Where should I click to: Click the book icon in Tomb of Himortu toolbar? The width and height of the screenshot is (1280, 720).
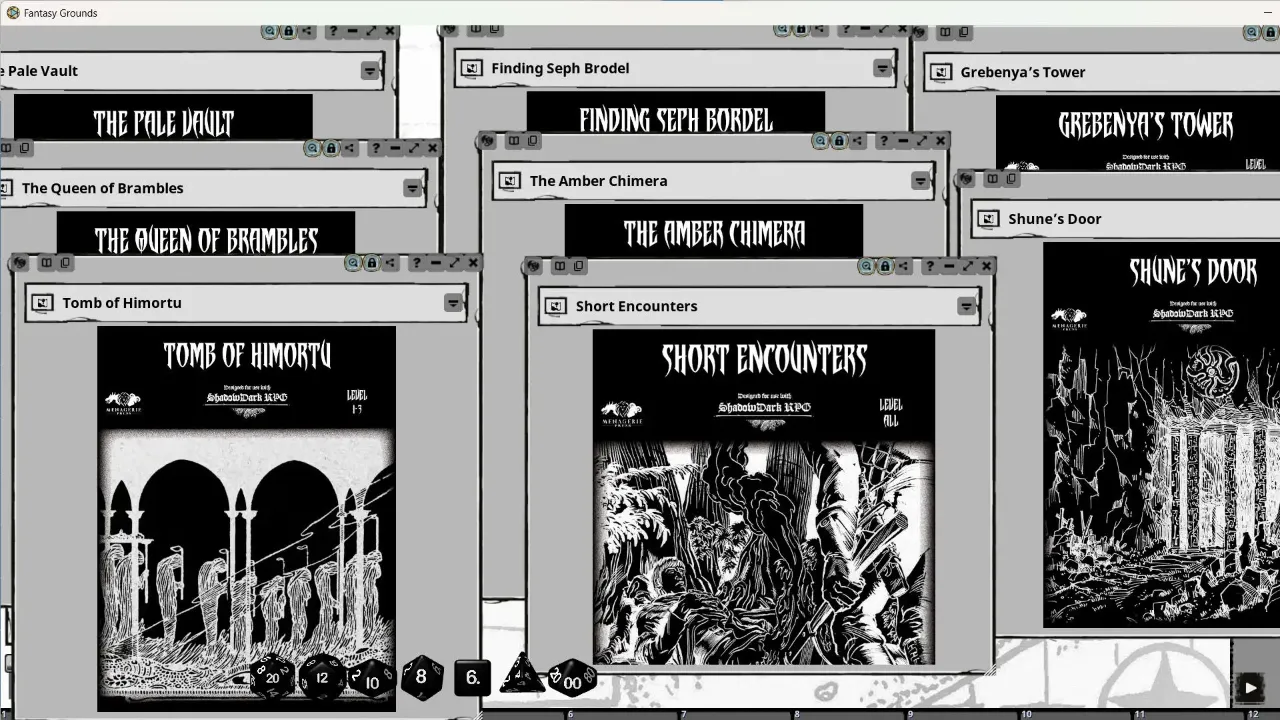click(46, 263)
